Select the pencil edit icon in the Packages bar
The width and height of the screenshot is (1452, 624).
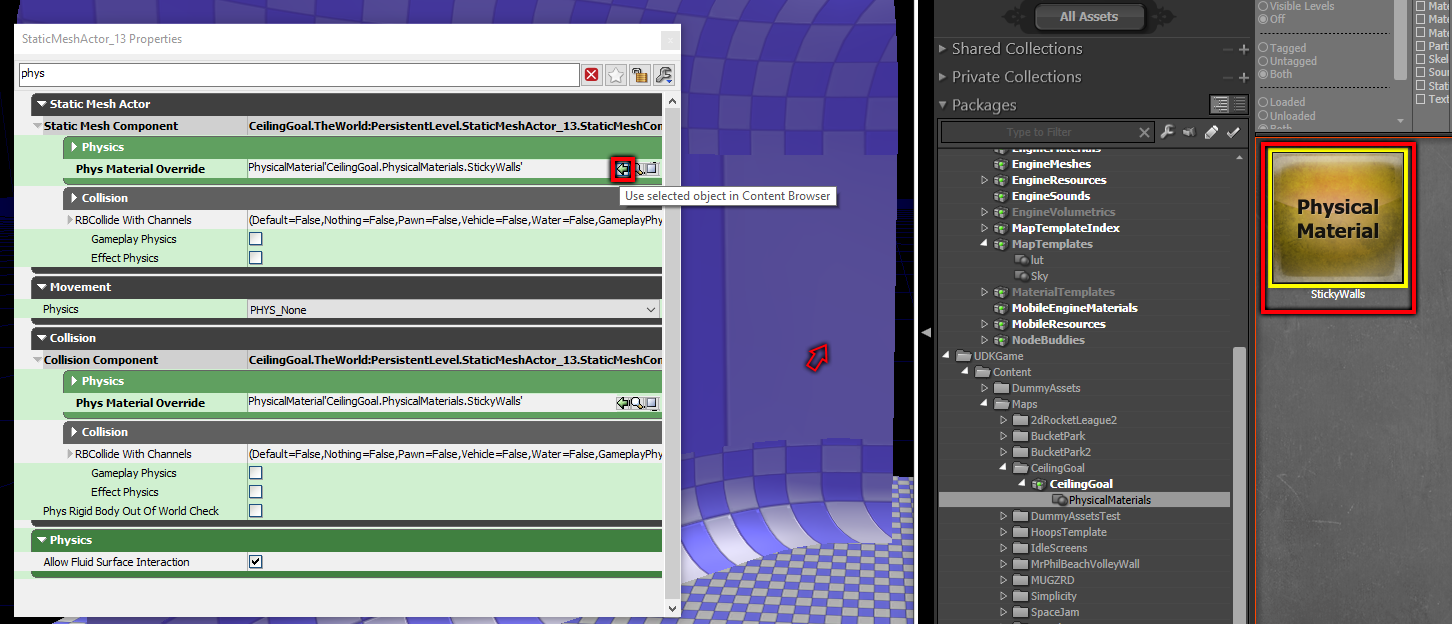point(1211,130)
